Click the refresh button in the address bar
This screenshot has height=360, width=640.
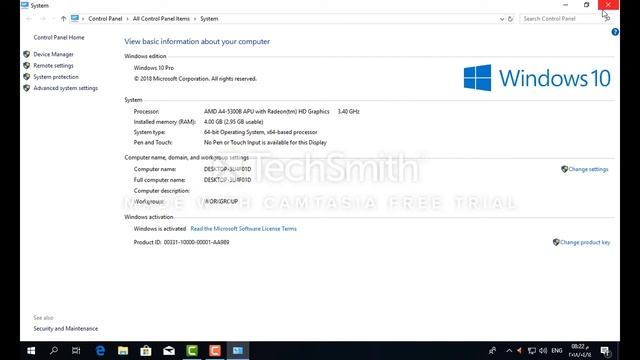click(x=510, y=19)
